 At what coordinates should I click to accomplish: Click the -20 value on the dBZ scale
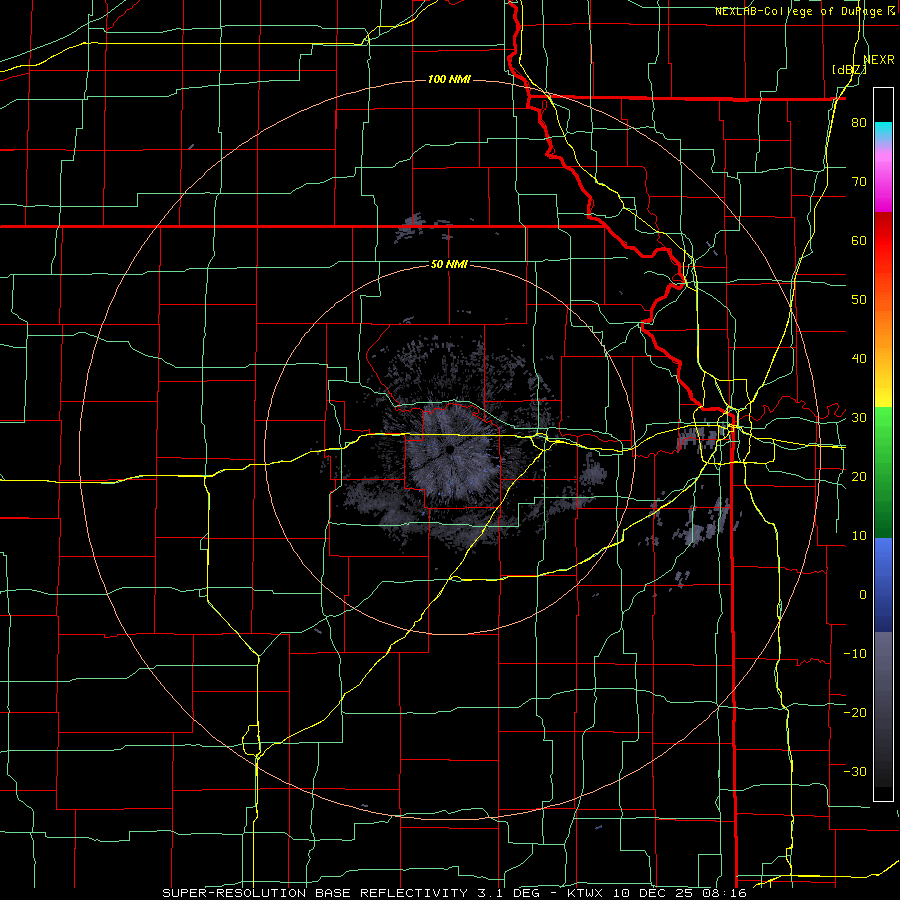[855, 712]
